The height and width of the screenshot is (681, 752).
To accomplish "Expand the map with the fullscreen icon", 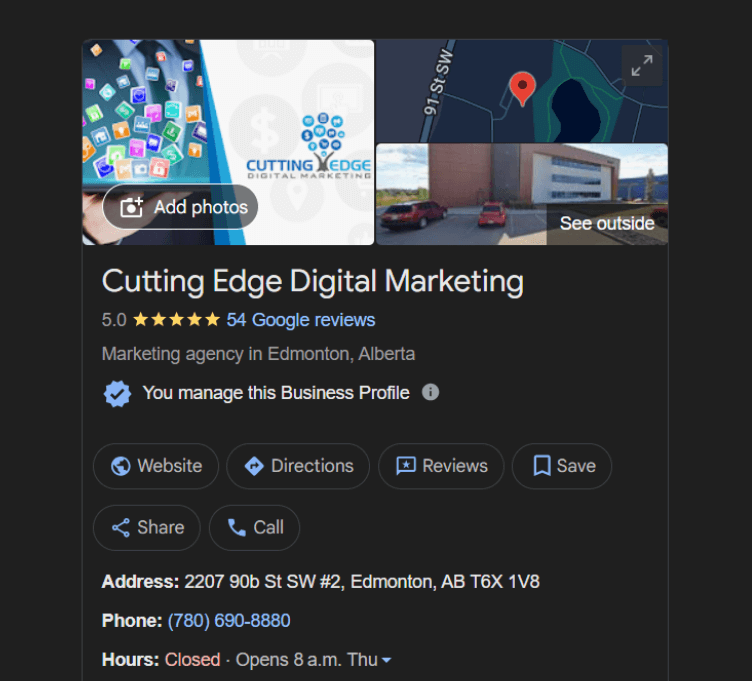I will [642, 66].
